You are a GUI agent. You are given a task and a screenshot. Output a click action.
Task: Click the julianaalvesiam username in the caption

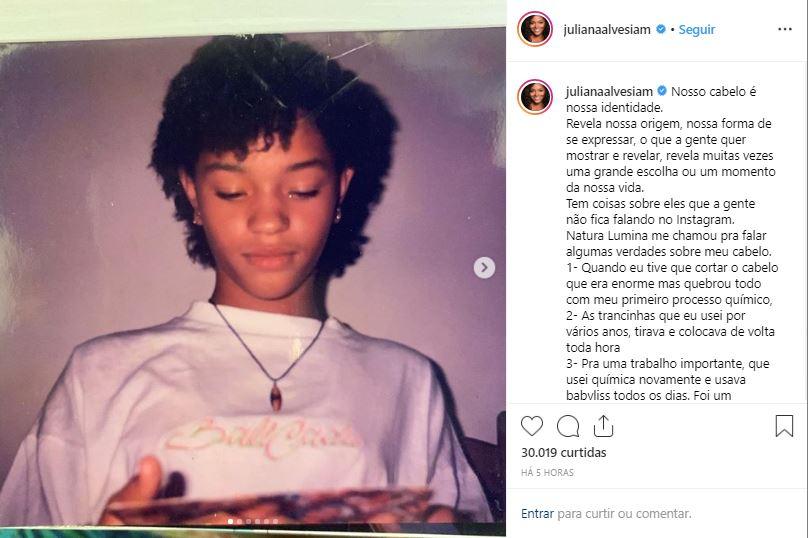click(x=607, y=91)
